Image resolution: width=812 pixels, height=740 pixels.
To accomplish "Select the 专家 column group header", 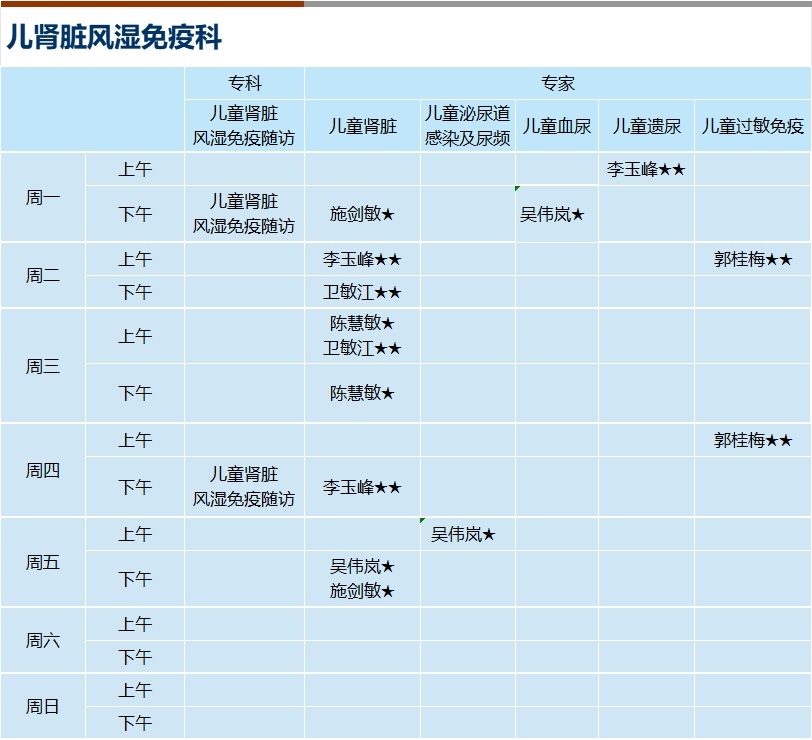I will (558, 83).
